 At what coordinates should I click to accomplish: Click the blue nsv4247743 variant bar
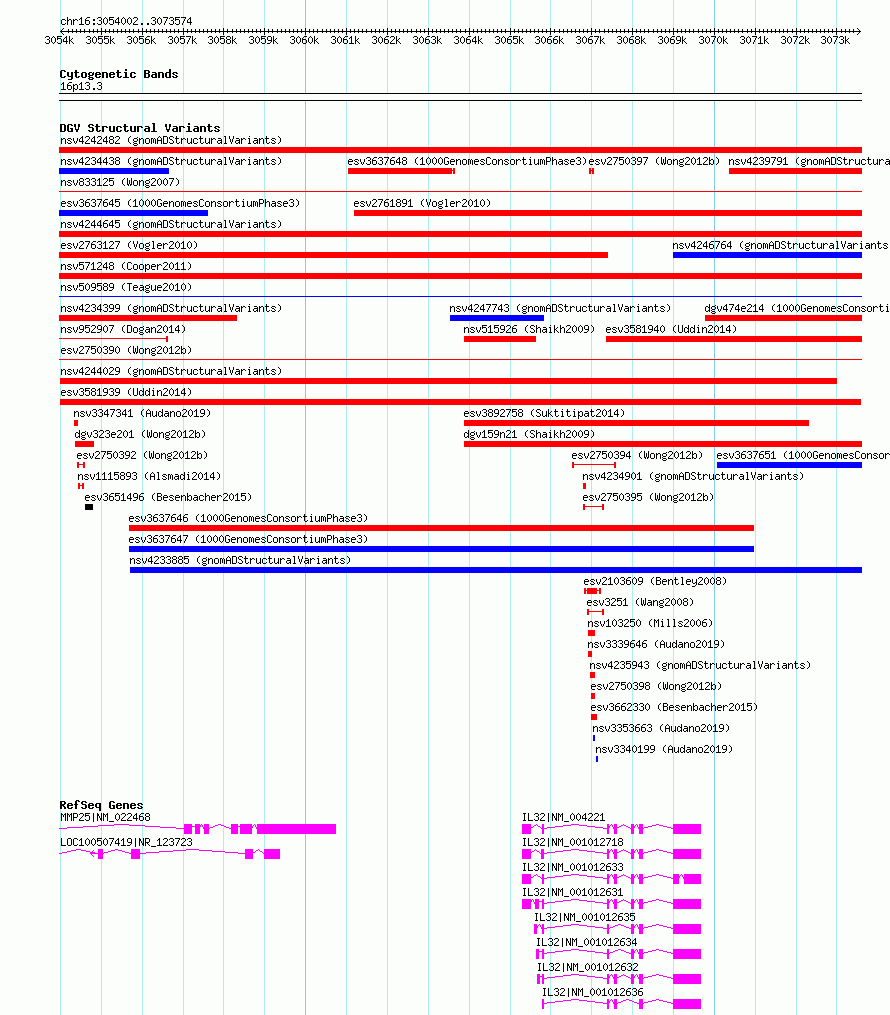pos(496,318)
